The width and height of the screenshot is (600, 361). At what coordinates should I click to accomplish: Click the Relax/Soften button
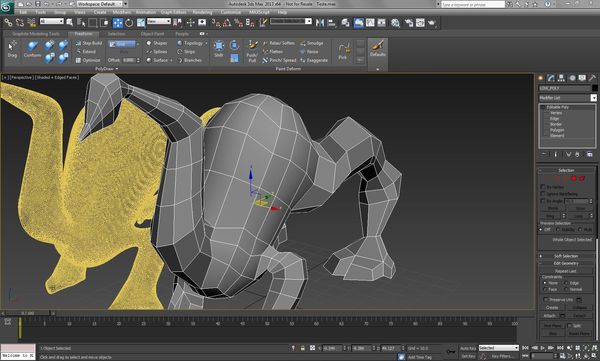coord(279,43)
